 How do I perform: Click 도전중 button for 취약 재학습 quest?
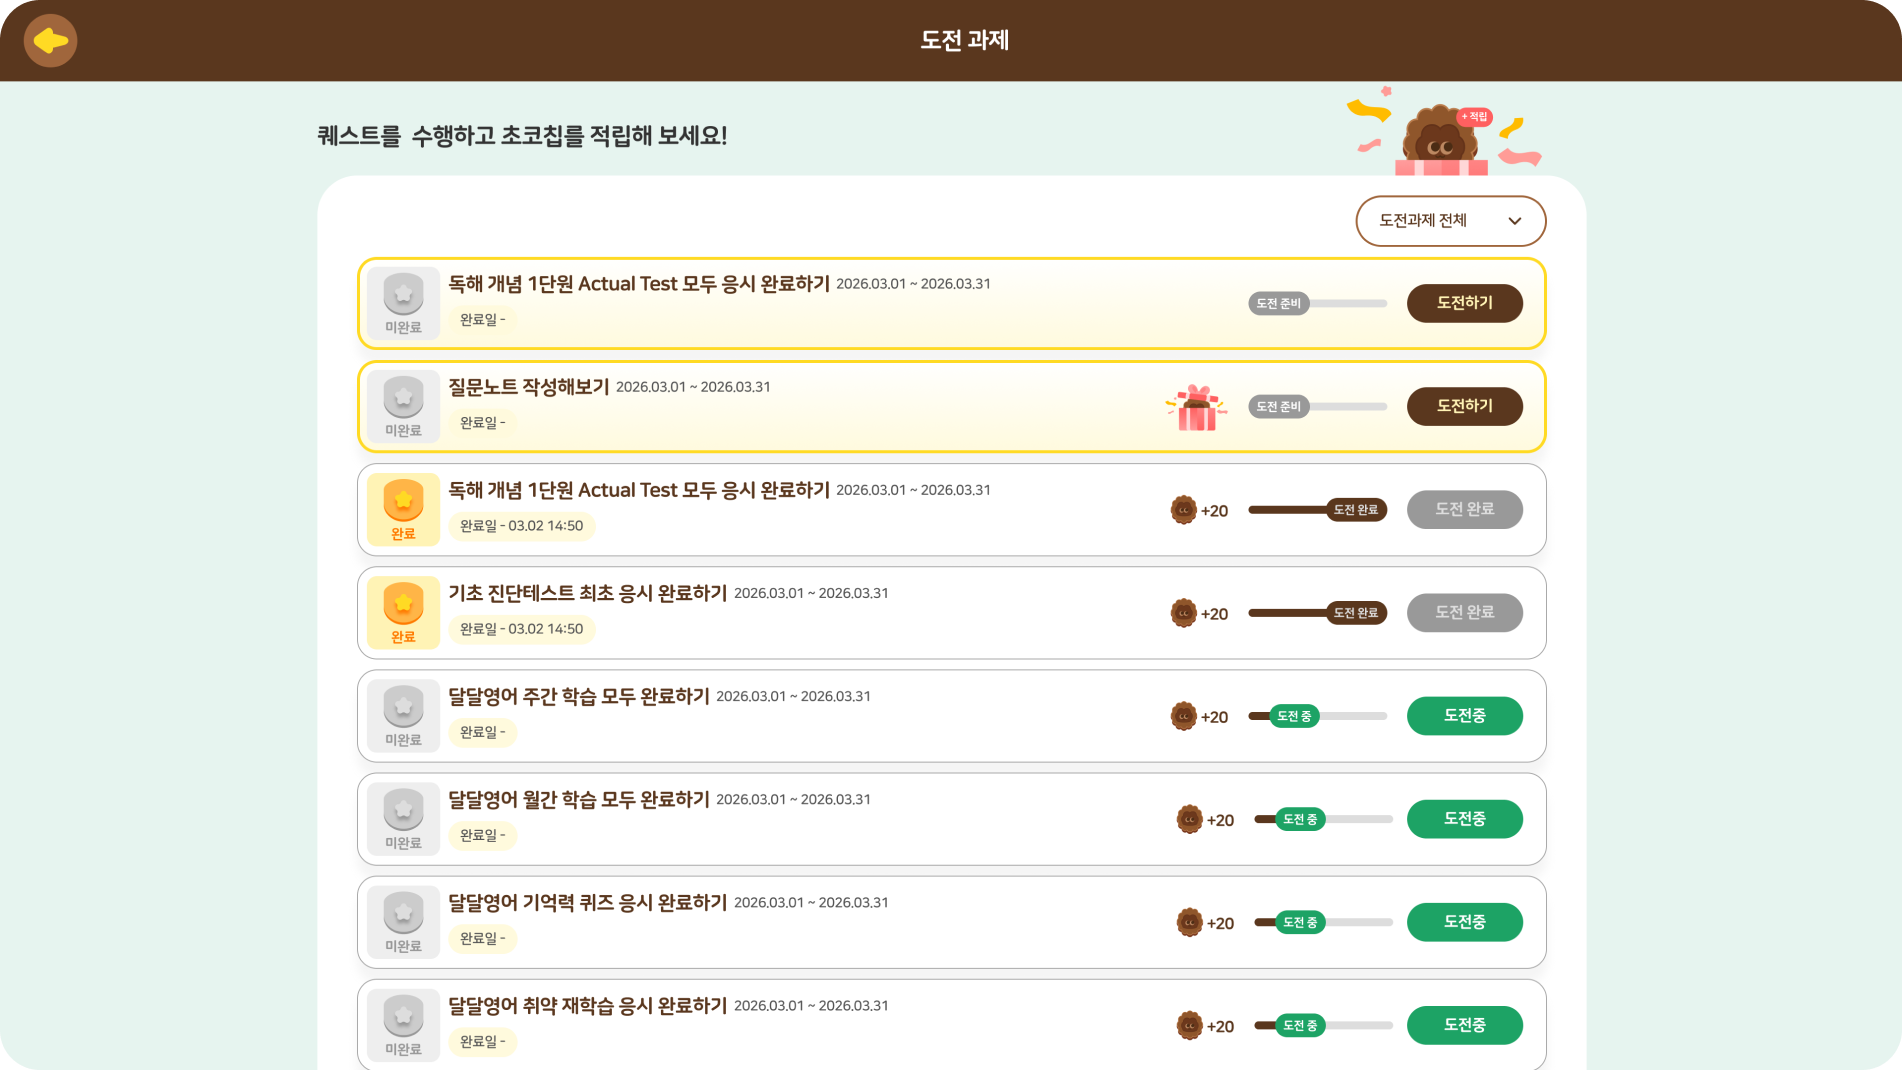coord(1464,1025)
